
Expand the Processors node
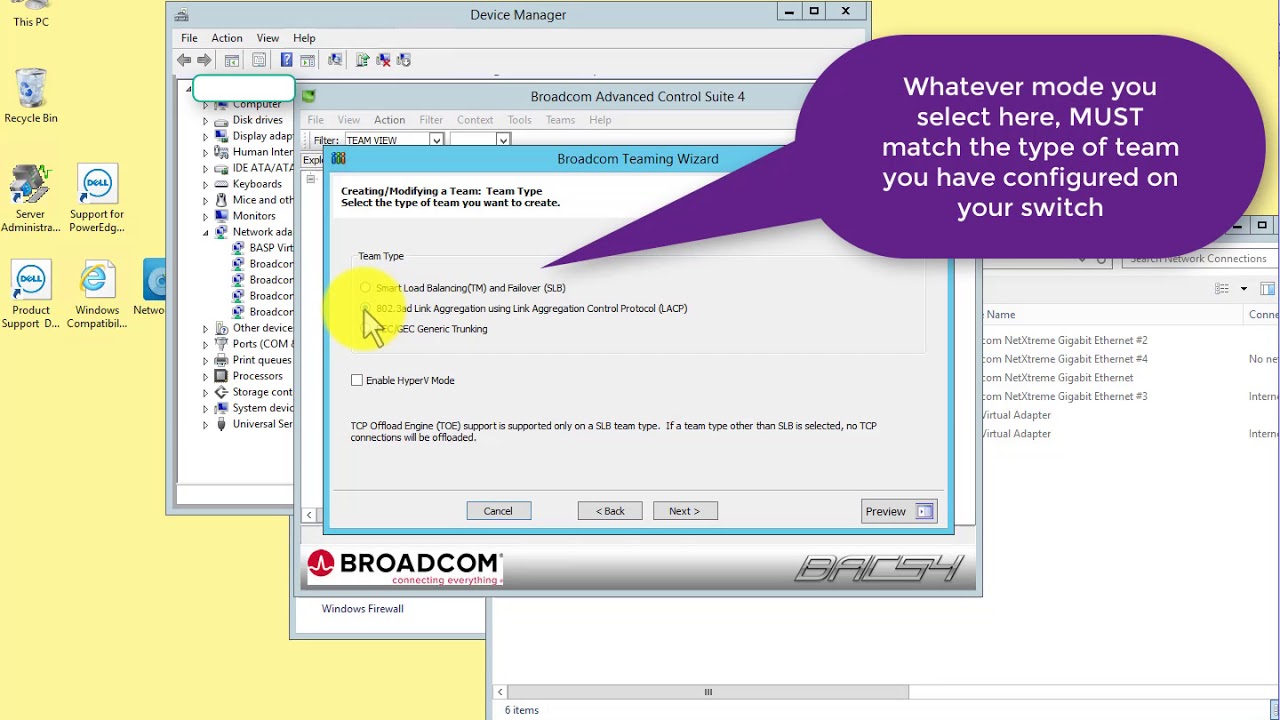205,376
